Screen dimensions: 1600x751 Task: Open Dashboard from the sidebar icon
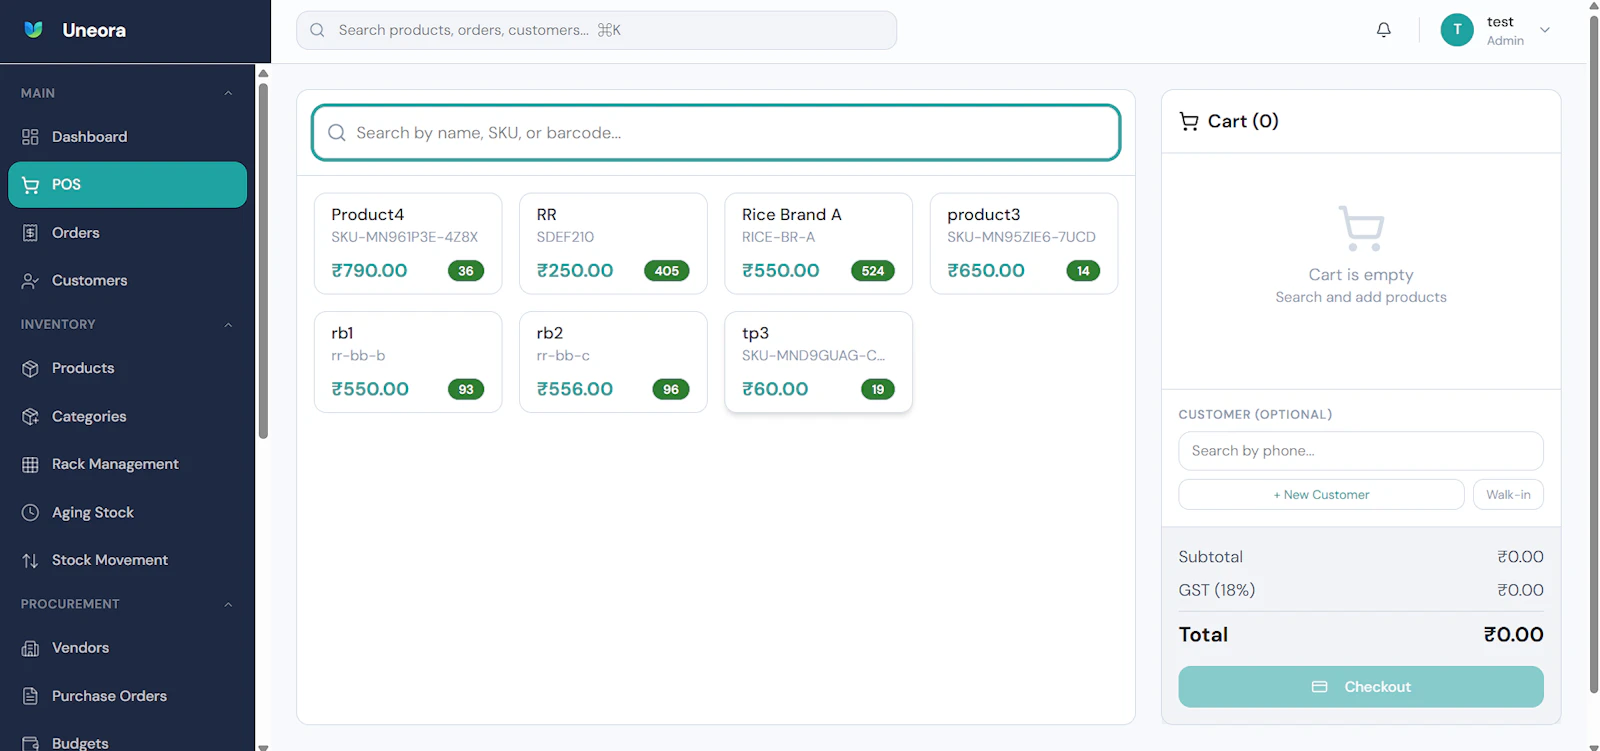click(x=30, y=137)
